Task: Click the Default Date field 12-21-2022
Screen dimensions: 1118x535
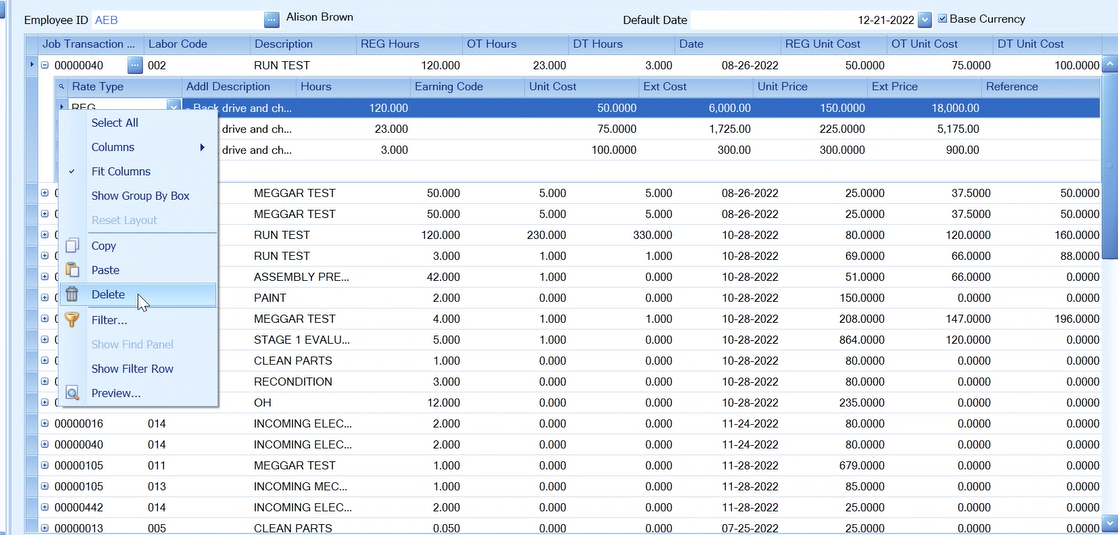Action: coord(804,20)
